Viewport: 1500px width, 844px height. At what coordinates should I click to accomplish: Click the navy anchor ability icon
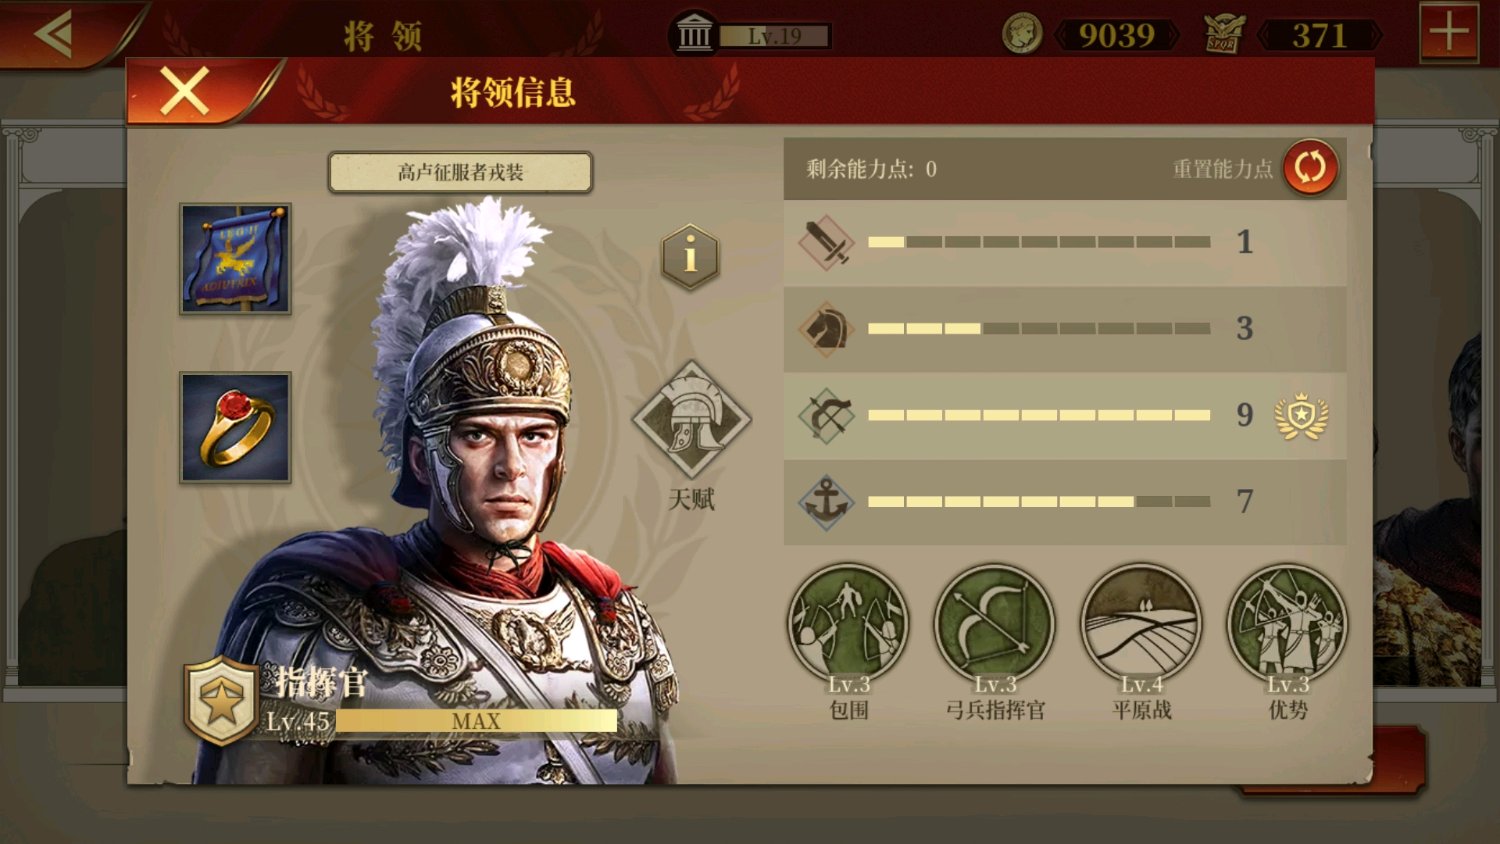click(x=826, y=502)
